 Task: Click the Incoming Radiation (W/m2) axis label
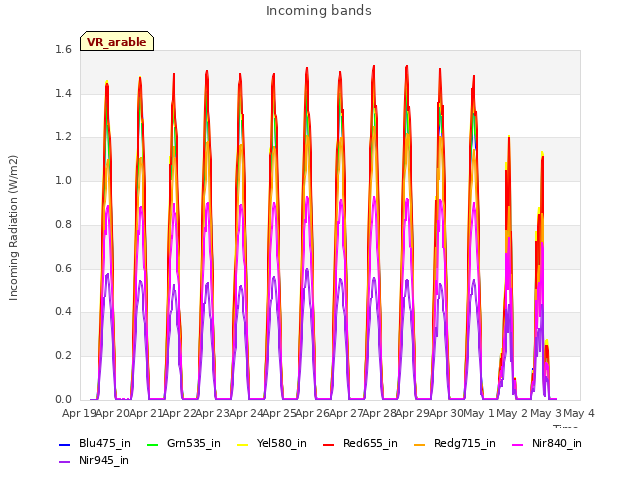(x=13, y=228)
